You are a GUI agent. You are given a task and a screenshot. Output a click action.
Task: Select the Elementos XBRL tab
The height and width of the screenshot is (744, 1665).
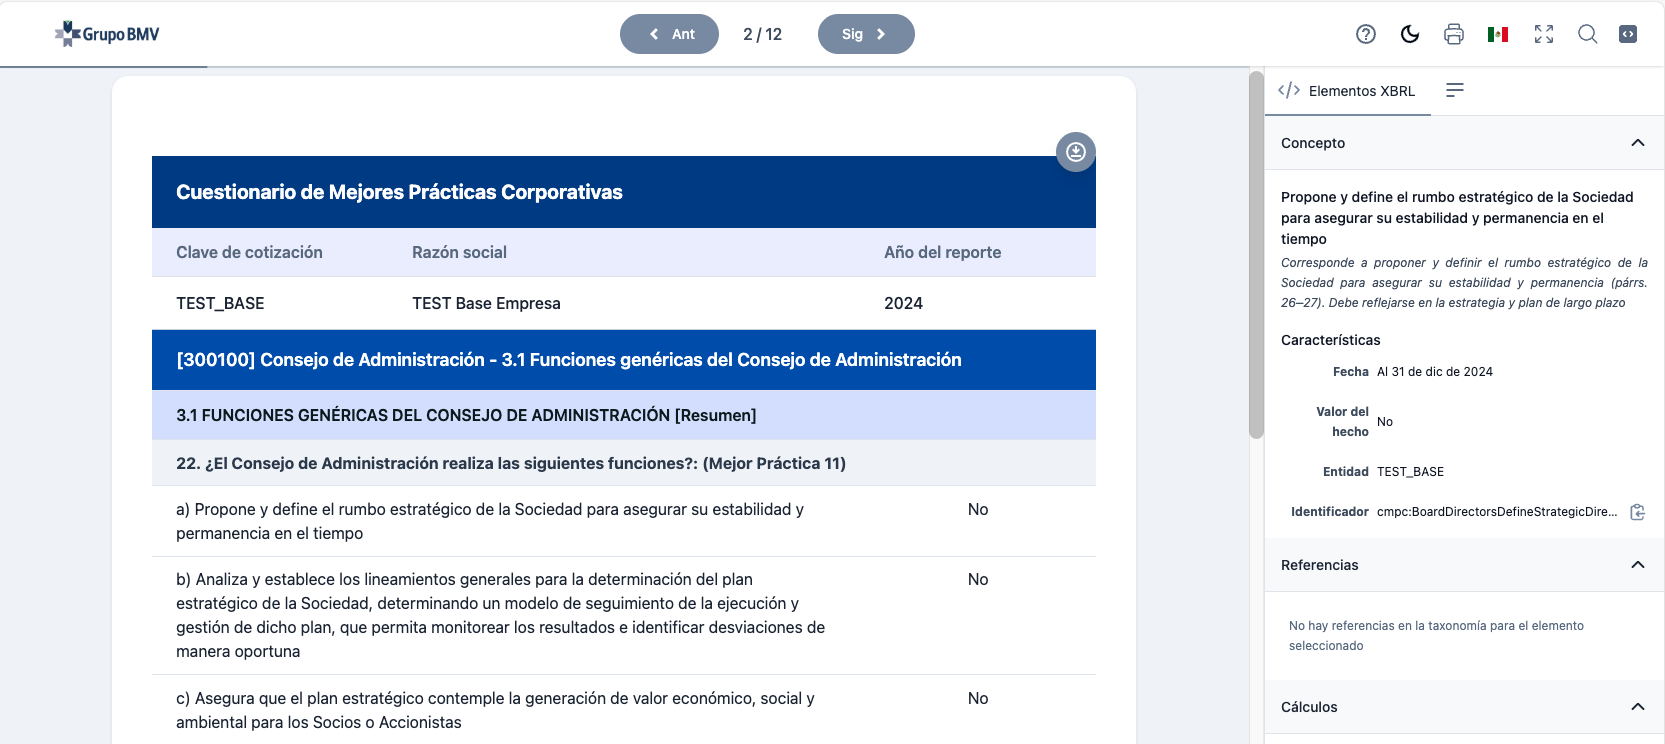(1347, 91)
